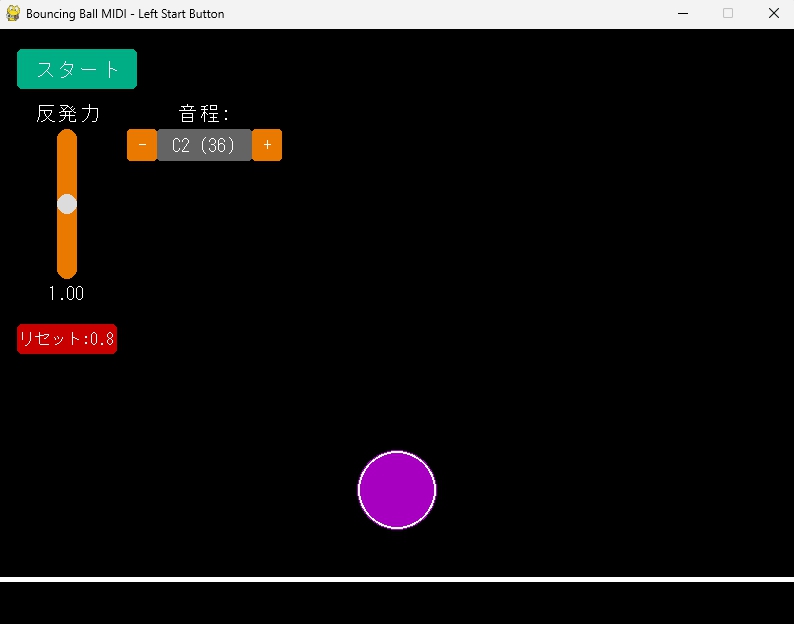Close the Bouncing Ball MIDI window

773,14
